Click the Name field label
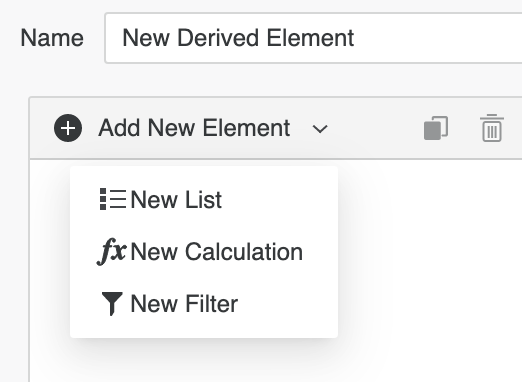Viewport: 522px width, 382px height. pyautogui.click(x=52, y=38)
